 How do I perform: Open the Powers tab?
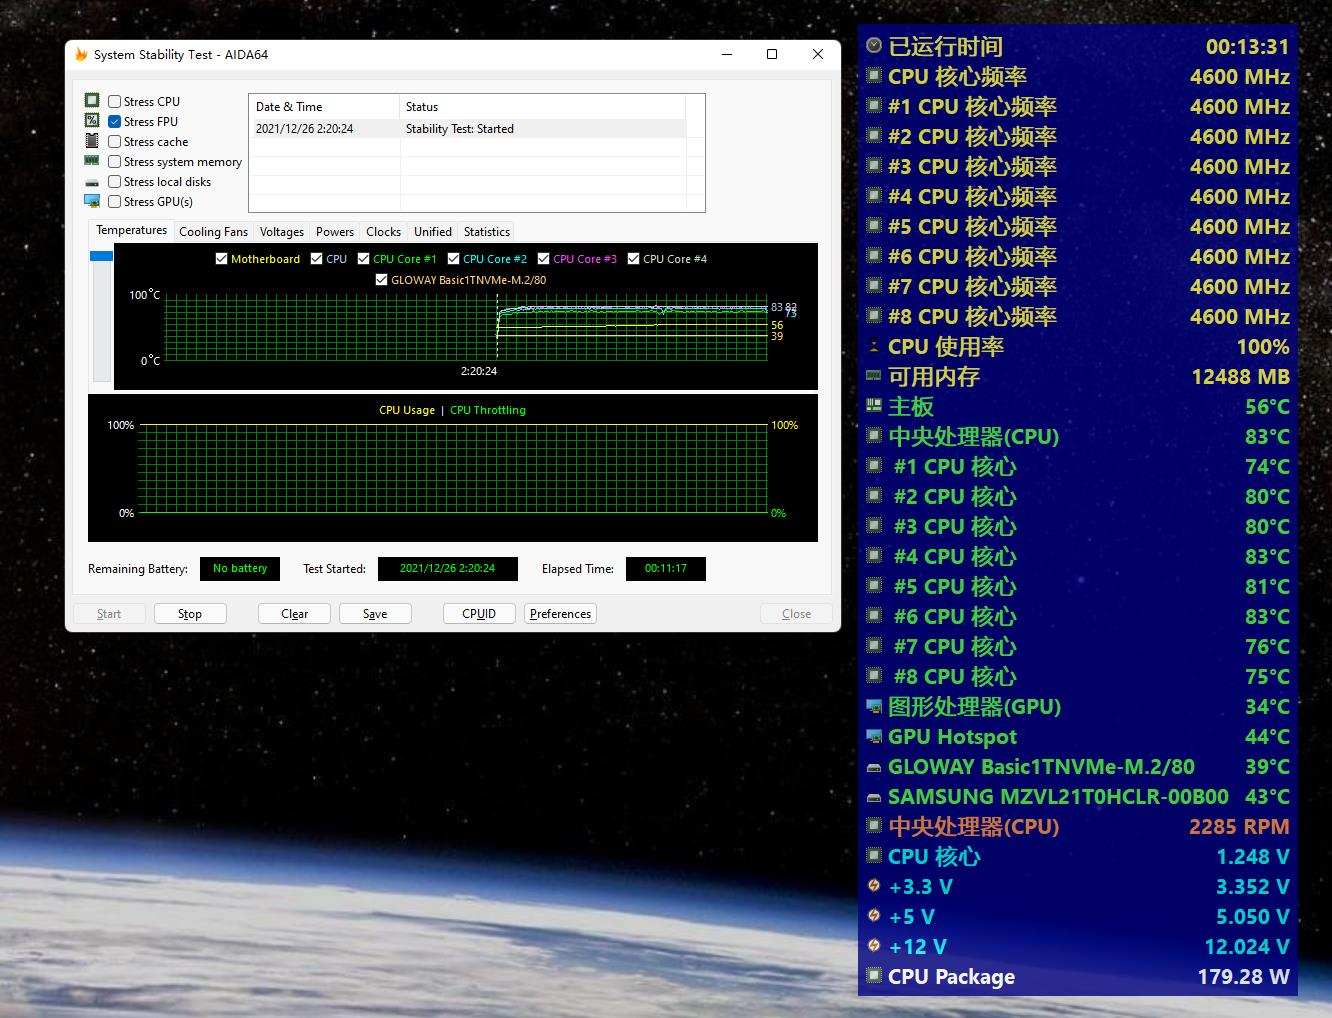(335, 231)
